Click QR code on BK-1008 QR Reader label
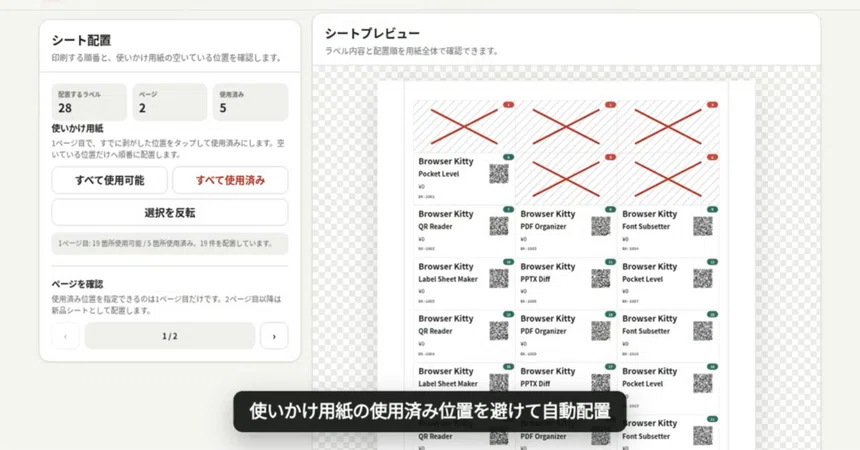The height and width of the screenshot is (450, 860). pyautogui.click(x=499, y=331)
